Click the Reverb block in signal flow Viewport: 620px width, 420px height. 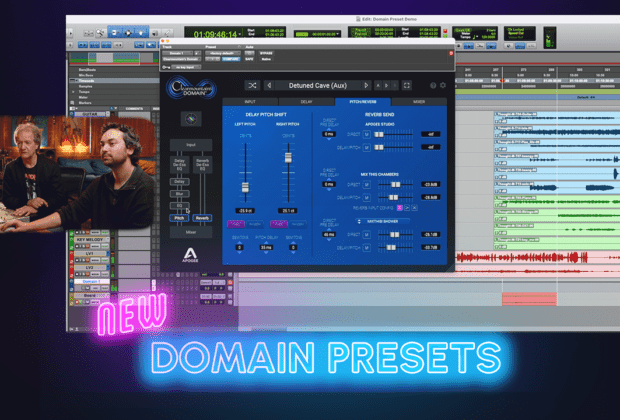pyautogui.click(x=202, y=218)
